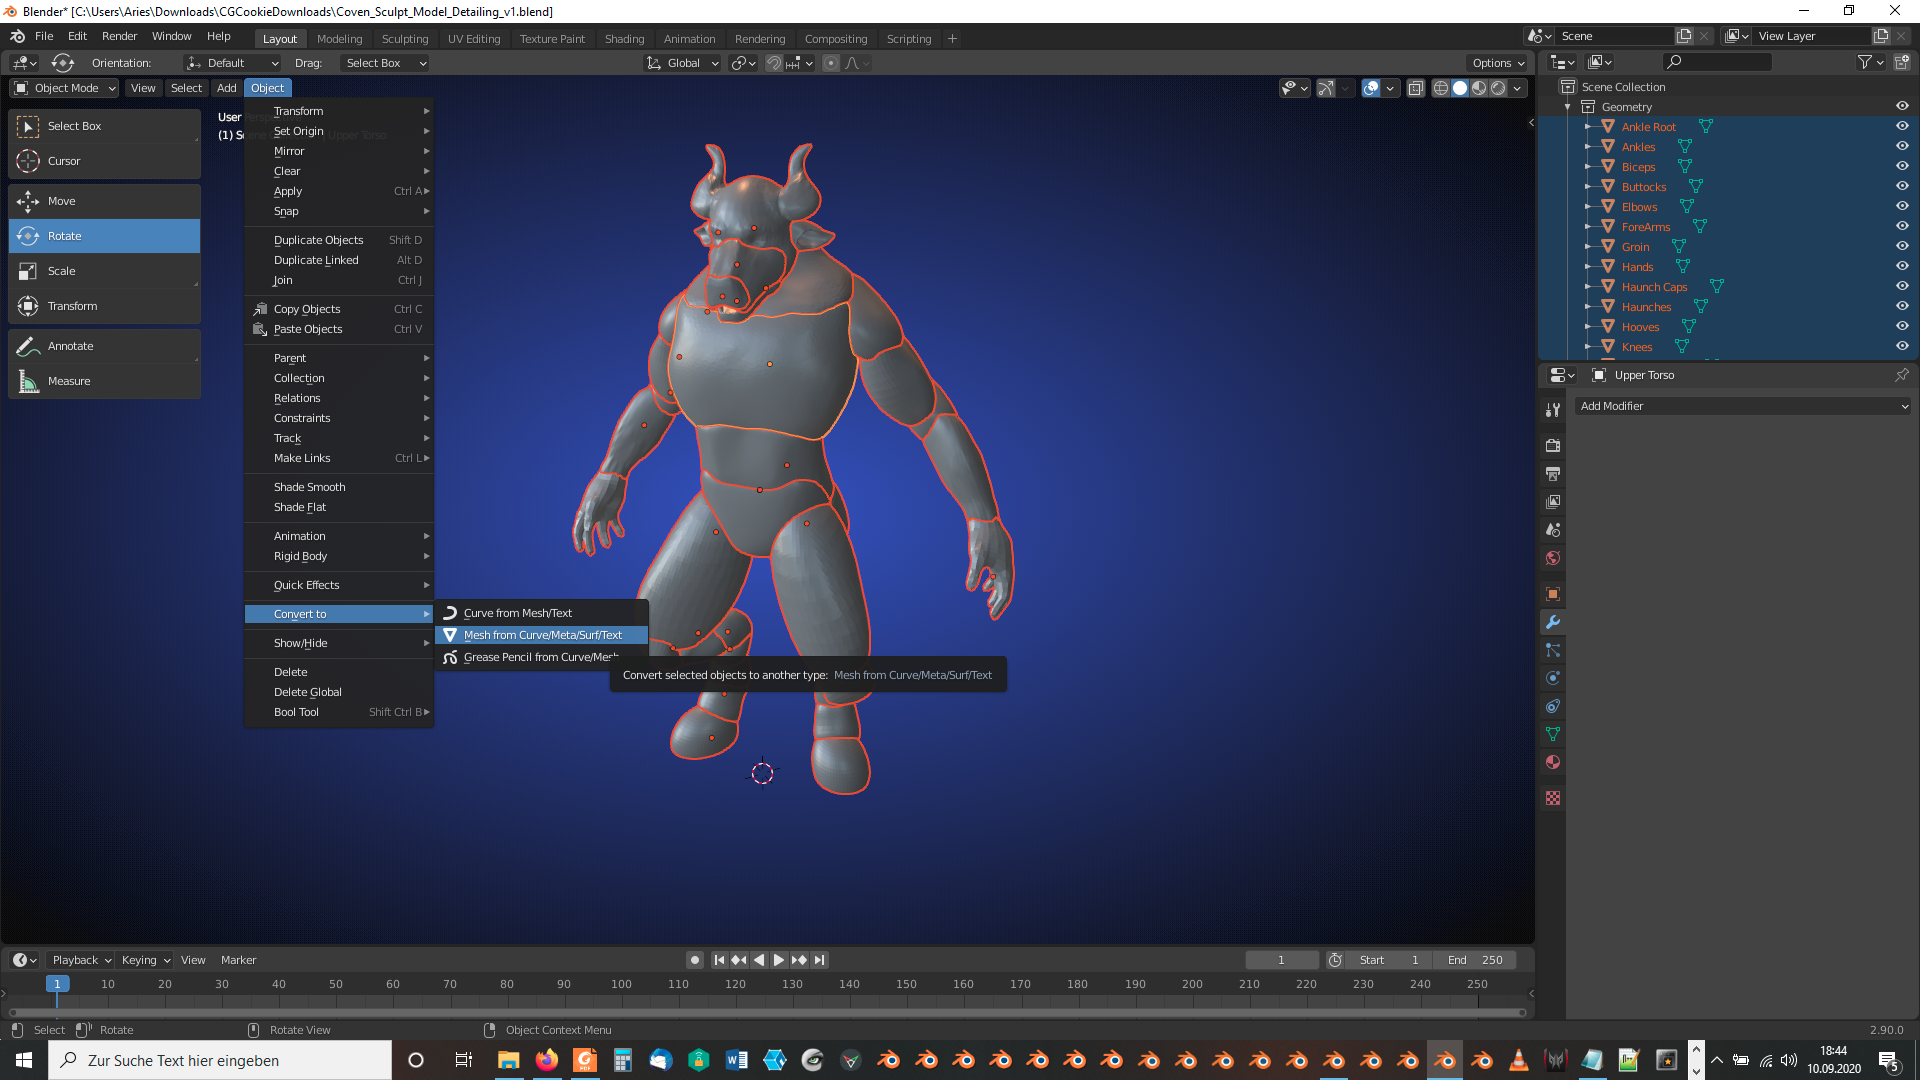Choose Shade Smooth from Object menu
Screen dimensions: 1920x1080
pos(309,487)
